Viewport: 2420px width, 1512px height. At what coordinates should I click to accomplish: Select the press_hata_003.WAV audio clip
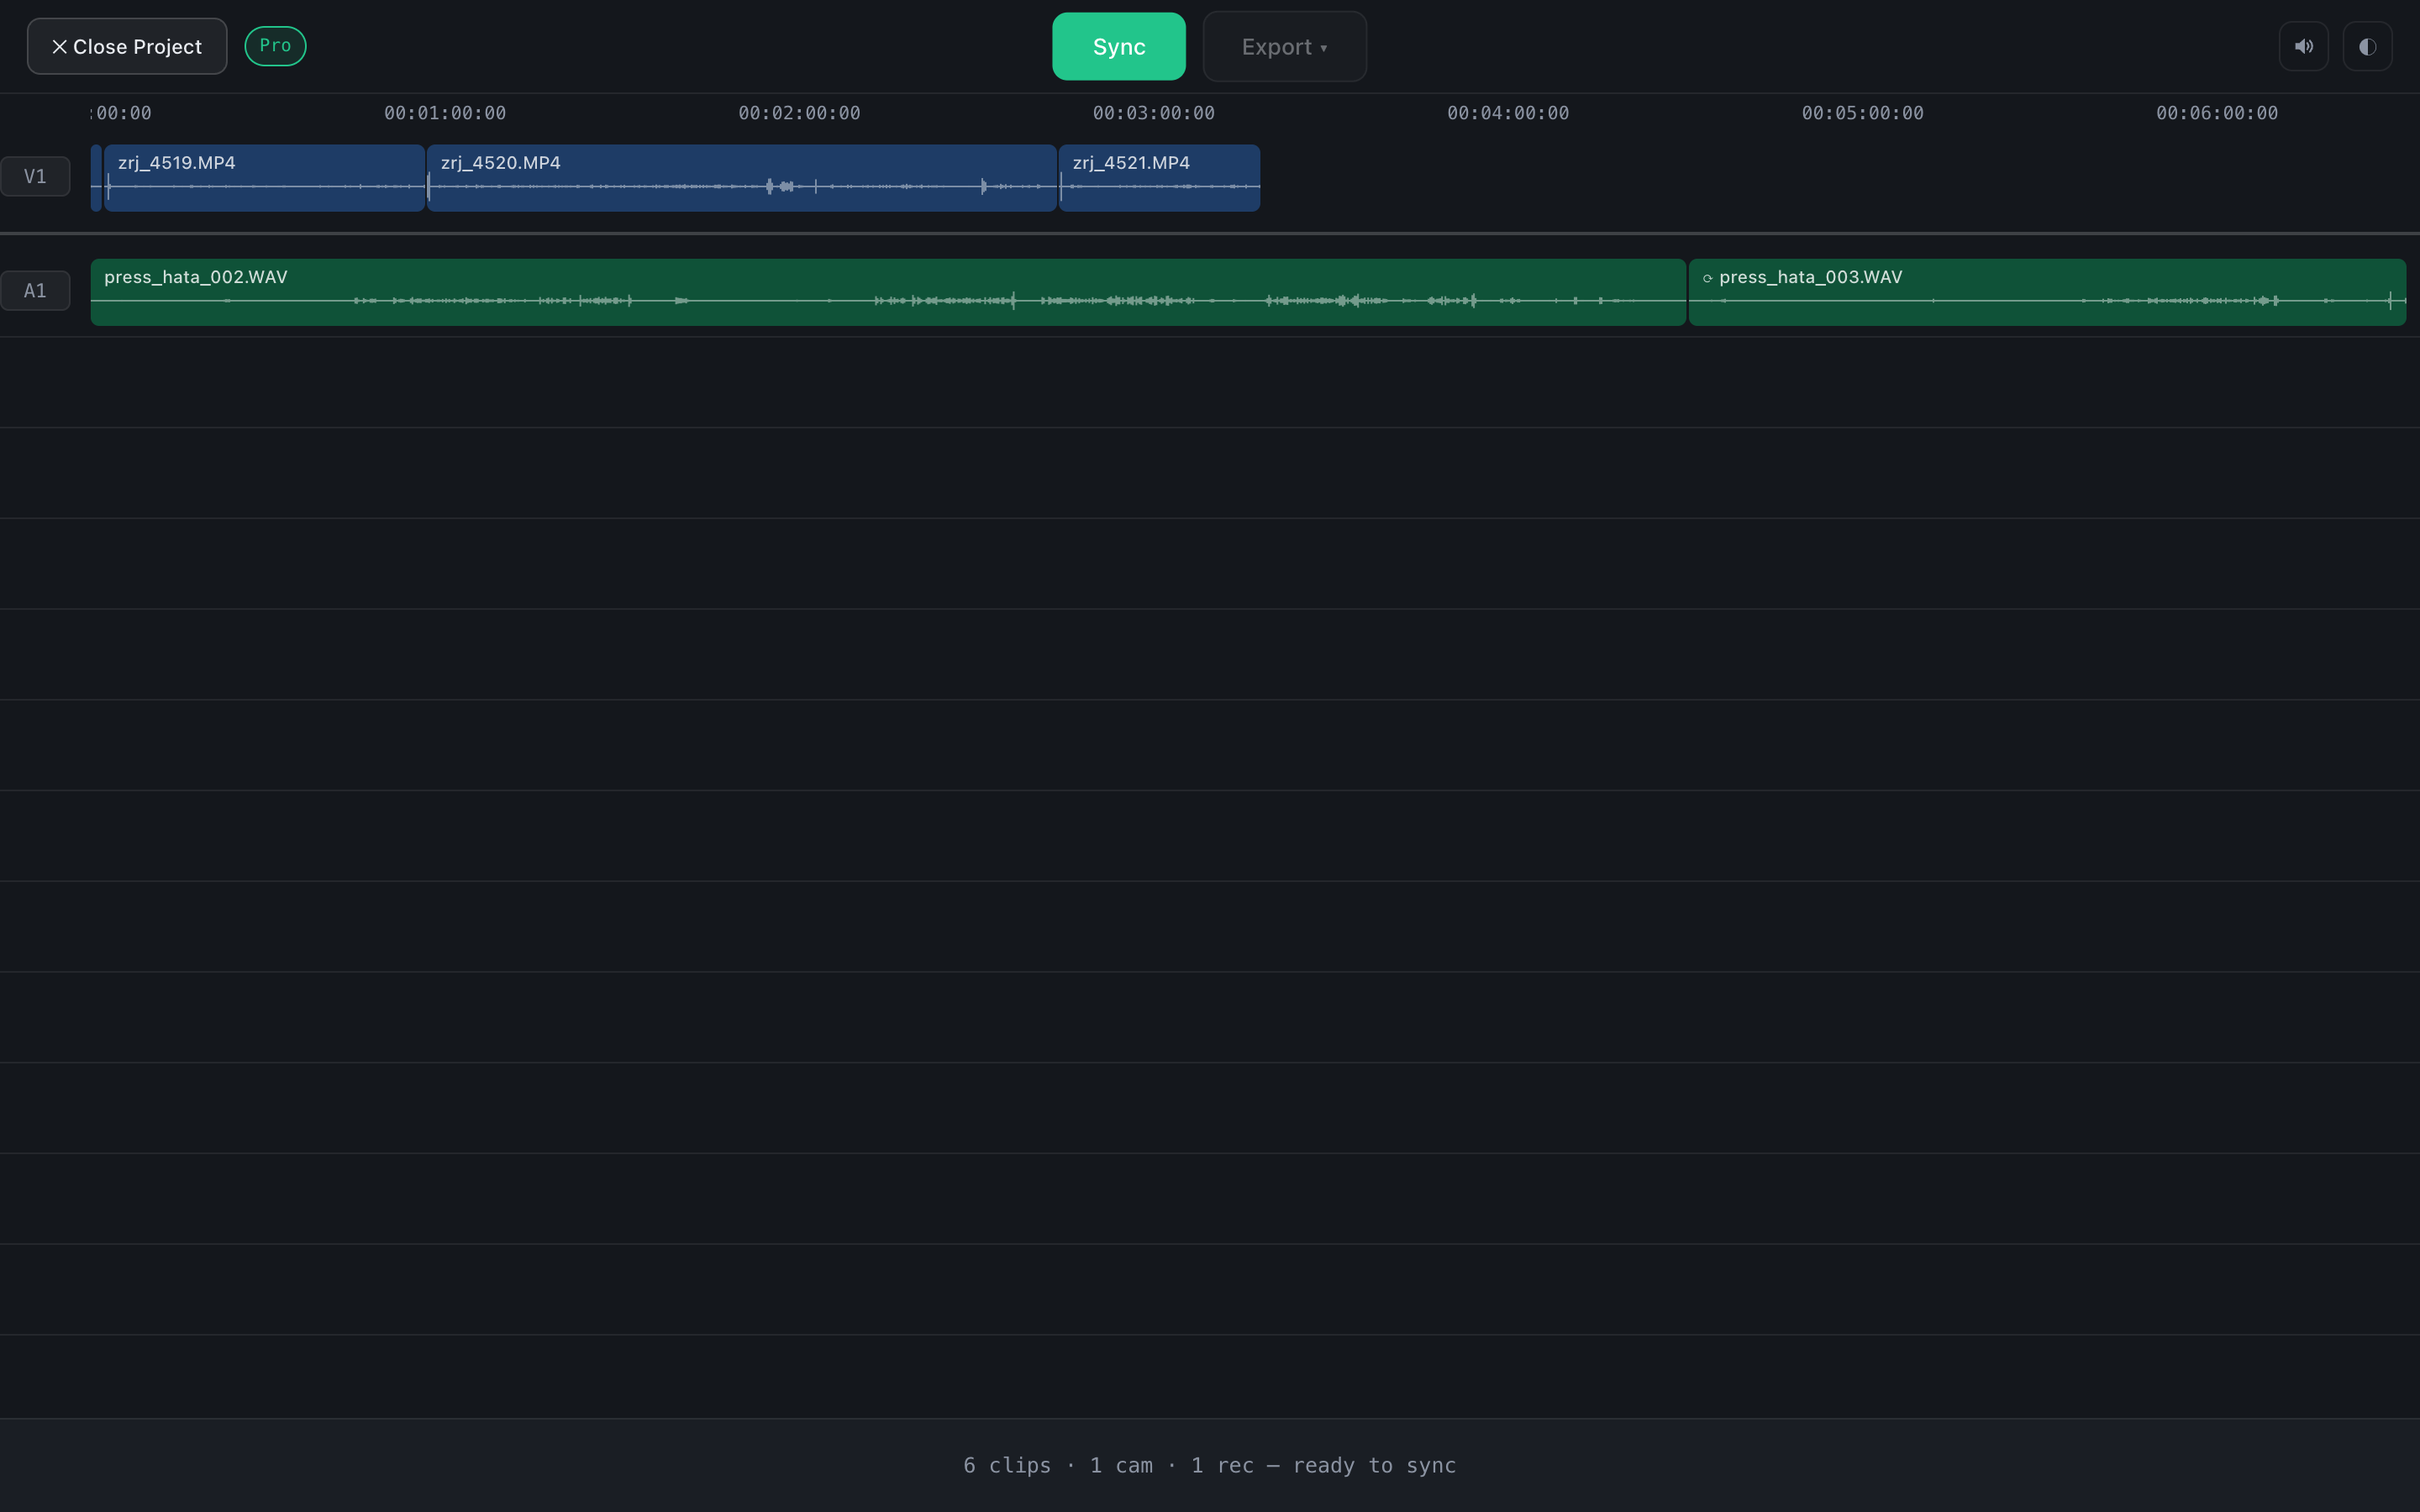point(2047,292)
